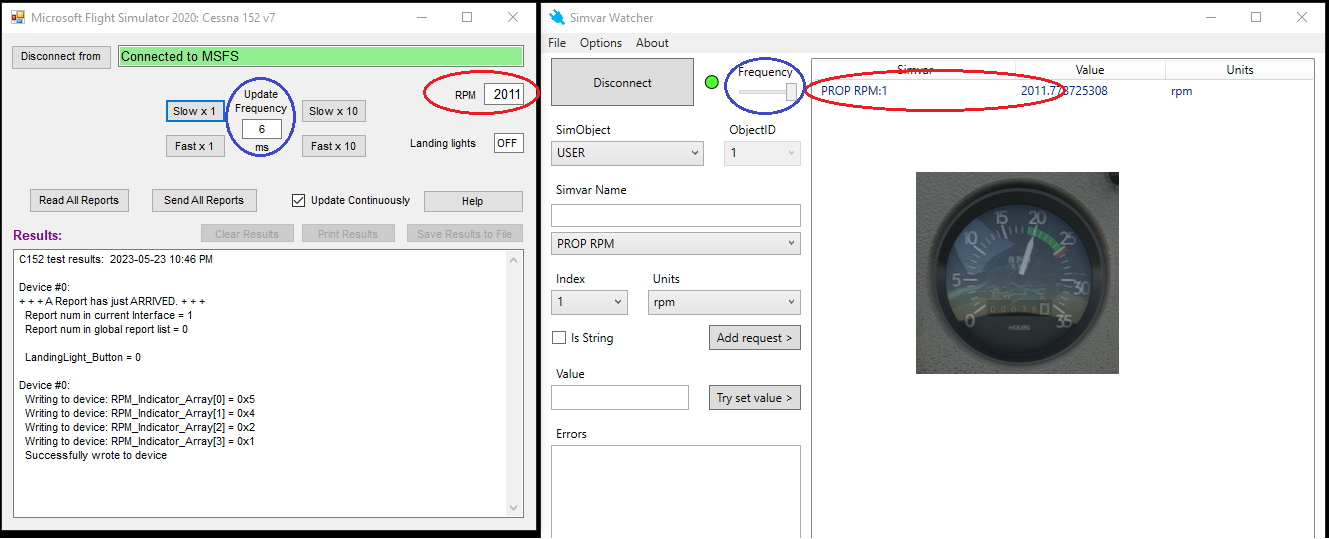Toggle the Update Continuously checkbox
The image size is (1329, 539).
(x=298, y=200)
